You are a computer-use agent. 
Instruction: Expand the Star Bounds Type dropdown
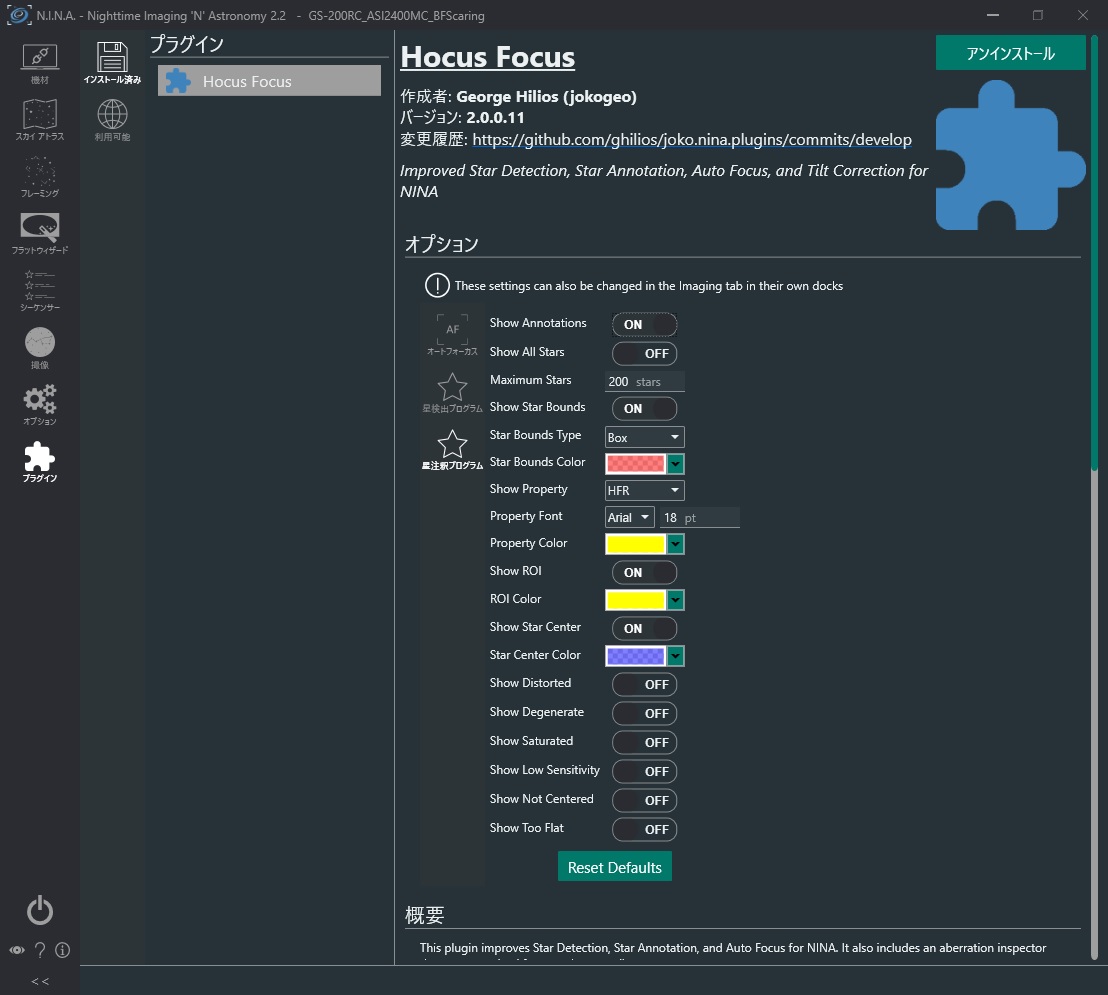(x=644, y=437)
